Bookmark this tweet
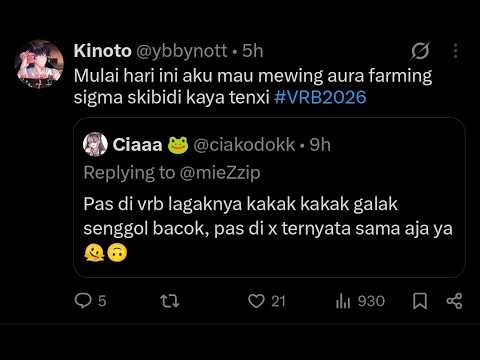Viewport: 480px width, 360px height. 420,301
